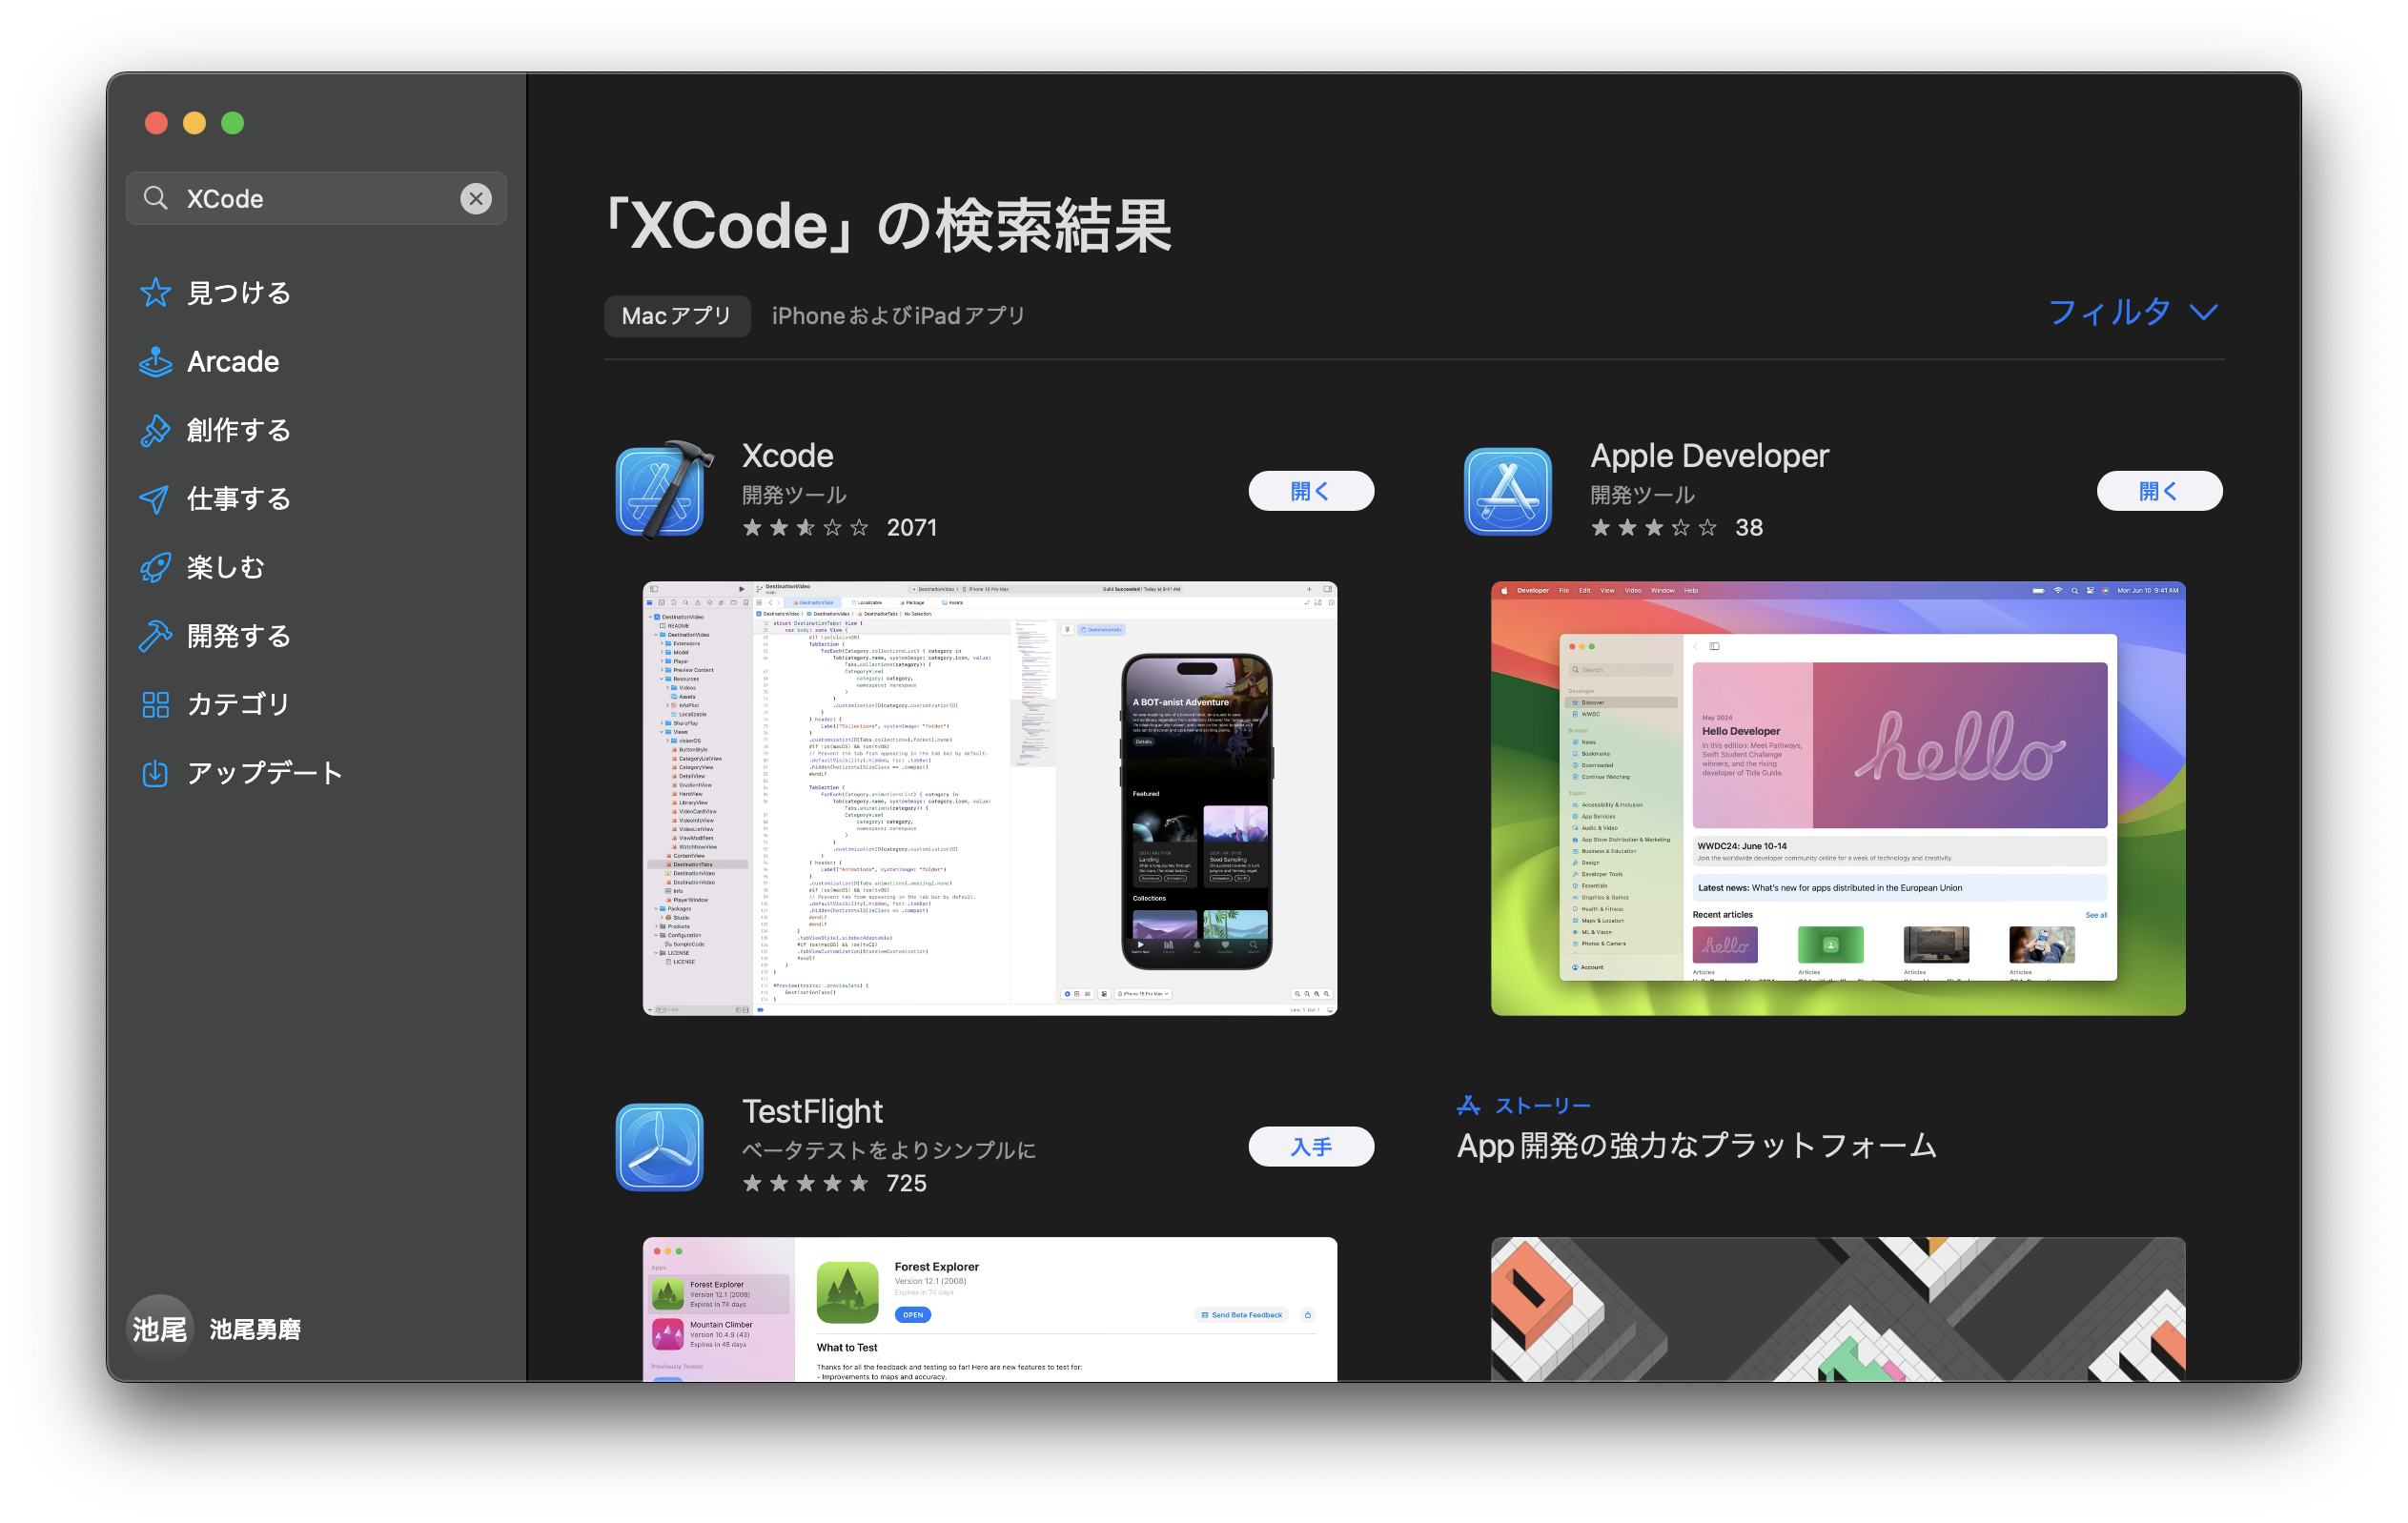Switch to the Macアプリ tab
The height and width of the screenshot is (1523, 2408).
(x=677, y=316)
